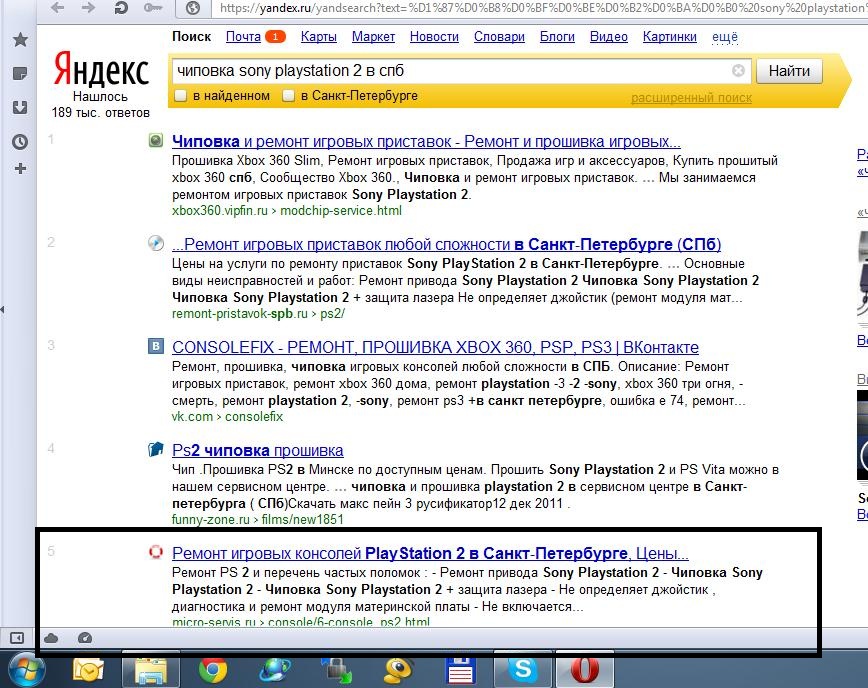Open the Блоги tab
Screen dimensions: 868x688
coord(557,37)
